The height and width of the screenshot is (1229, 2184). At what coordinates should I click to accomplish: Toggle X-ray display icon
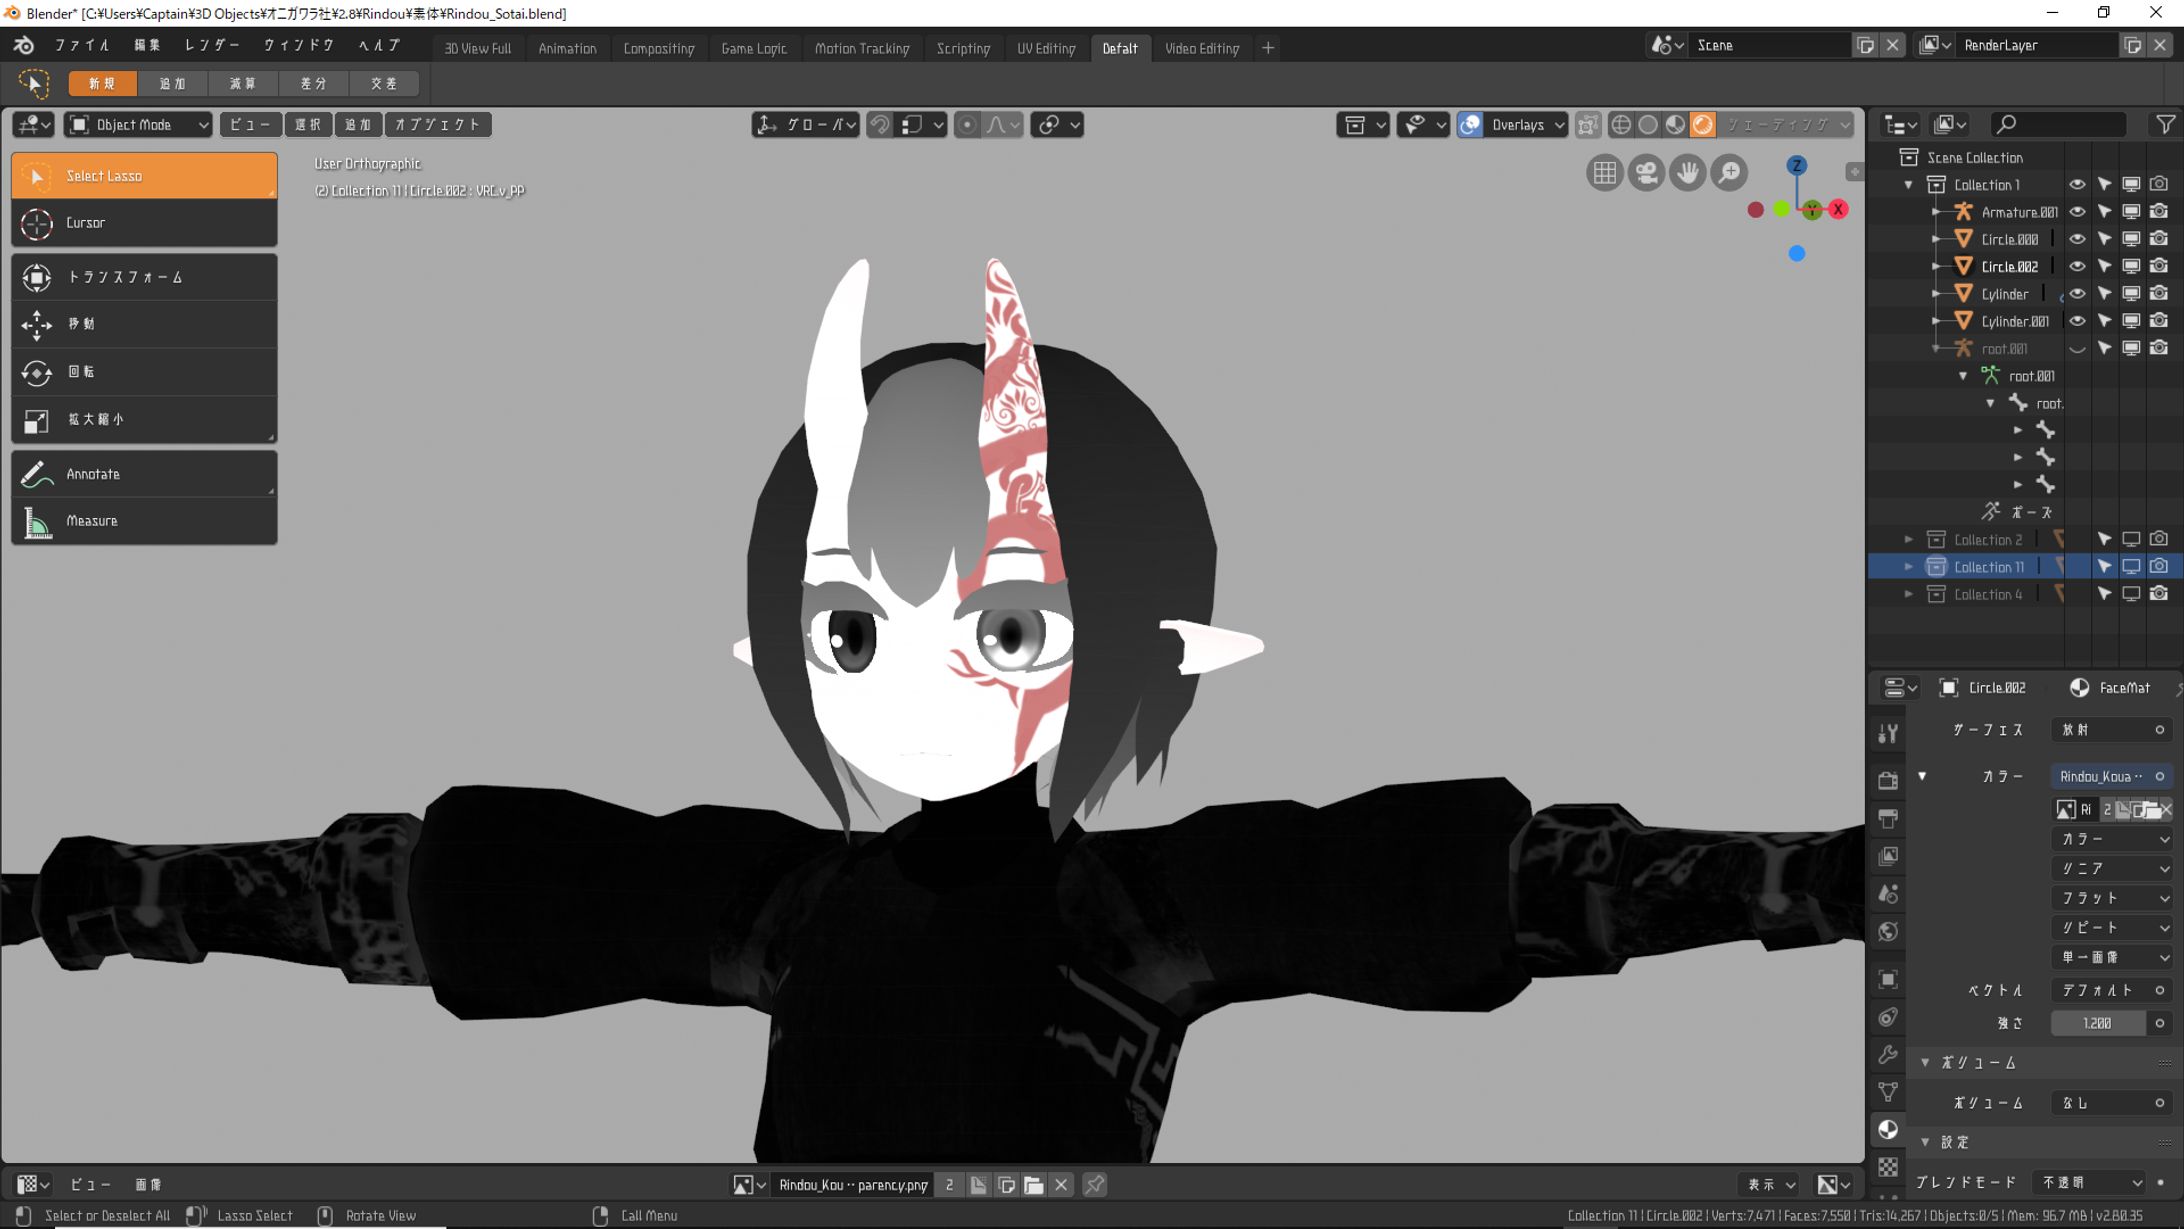[1588, 125]
